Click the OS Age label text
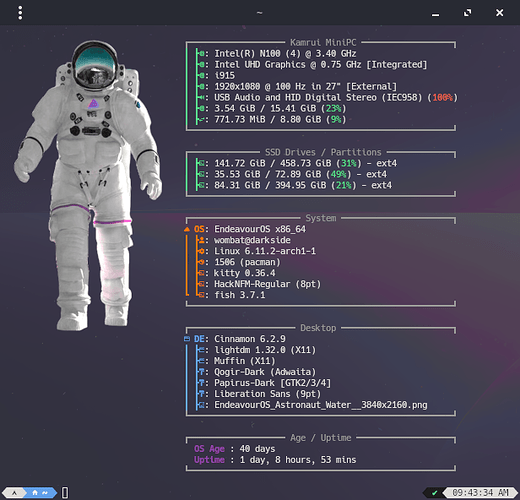Viewport: 520px width, 500px height. pyautogui.click(x=209, y=449)
